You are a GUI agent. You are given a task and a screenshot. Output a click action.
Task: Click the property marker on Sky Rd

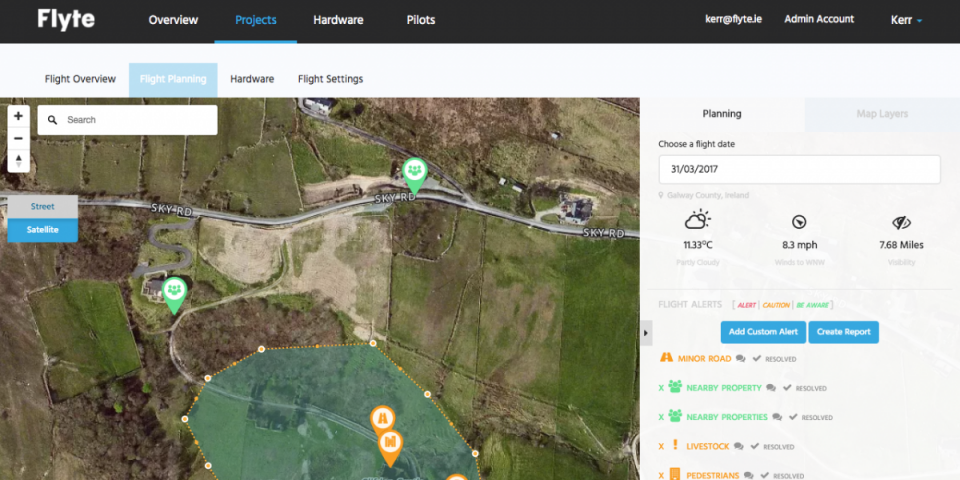(x=414, y=173)
